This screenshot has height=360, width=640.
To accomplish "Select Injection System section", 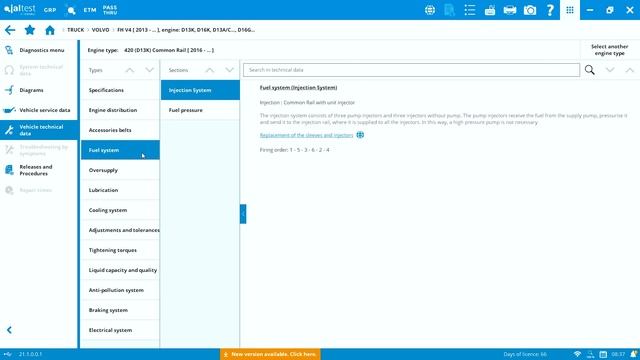I will pyautogui.click(x=200, y=90).
